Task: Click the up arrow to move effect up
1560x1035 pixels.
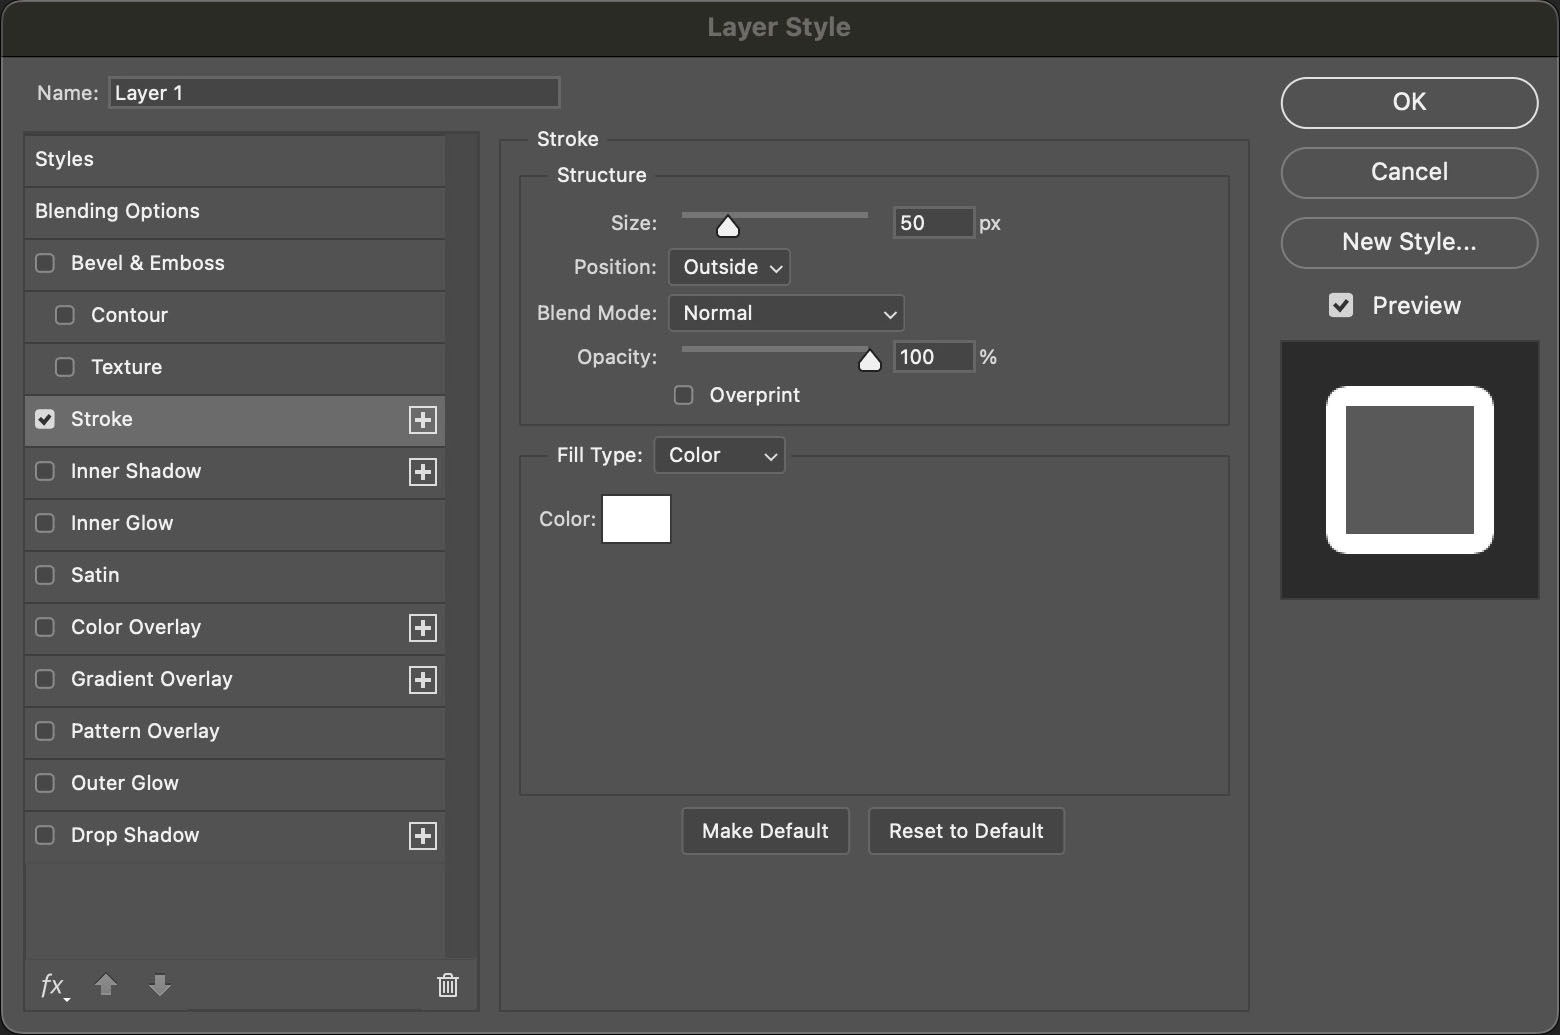Action: tap(106, 986)
